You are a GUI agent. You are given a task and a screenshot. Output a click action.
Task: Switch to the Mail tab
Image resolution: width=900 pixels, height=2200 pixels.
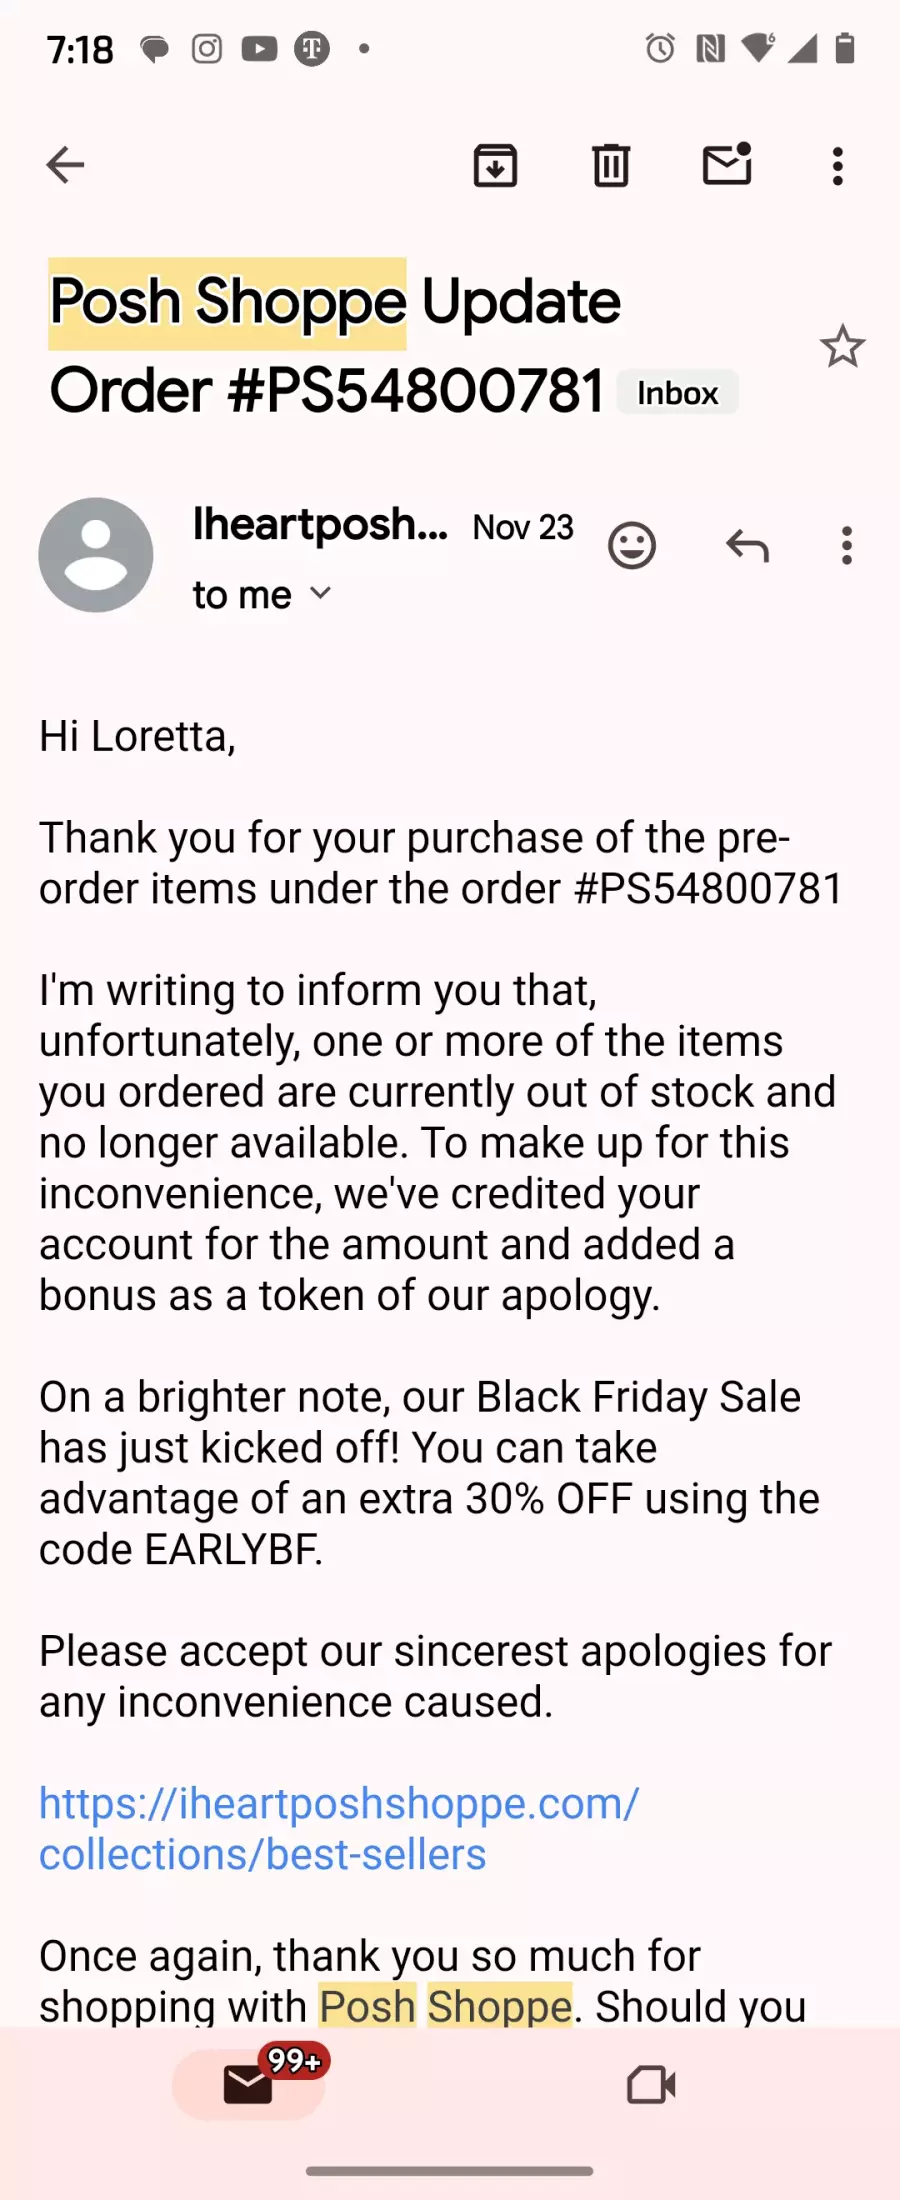(x=249, y=2085)
